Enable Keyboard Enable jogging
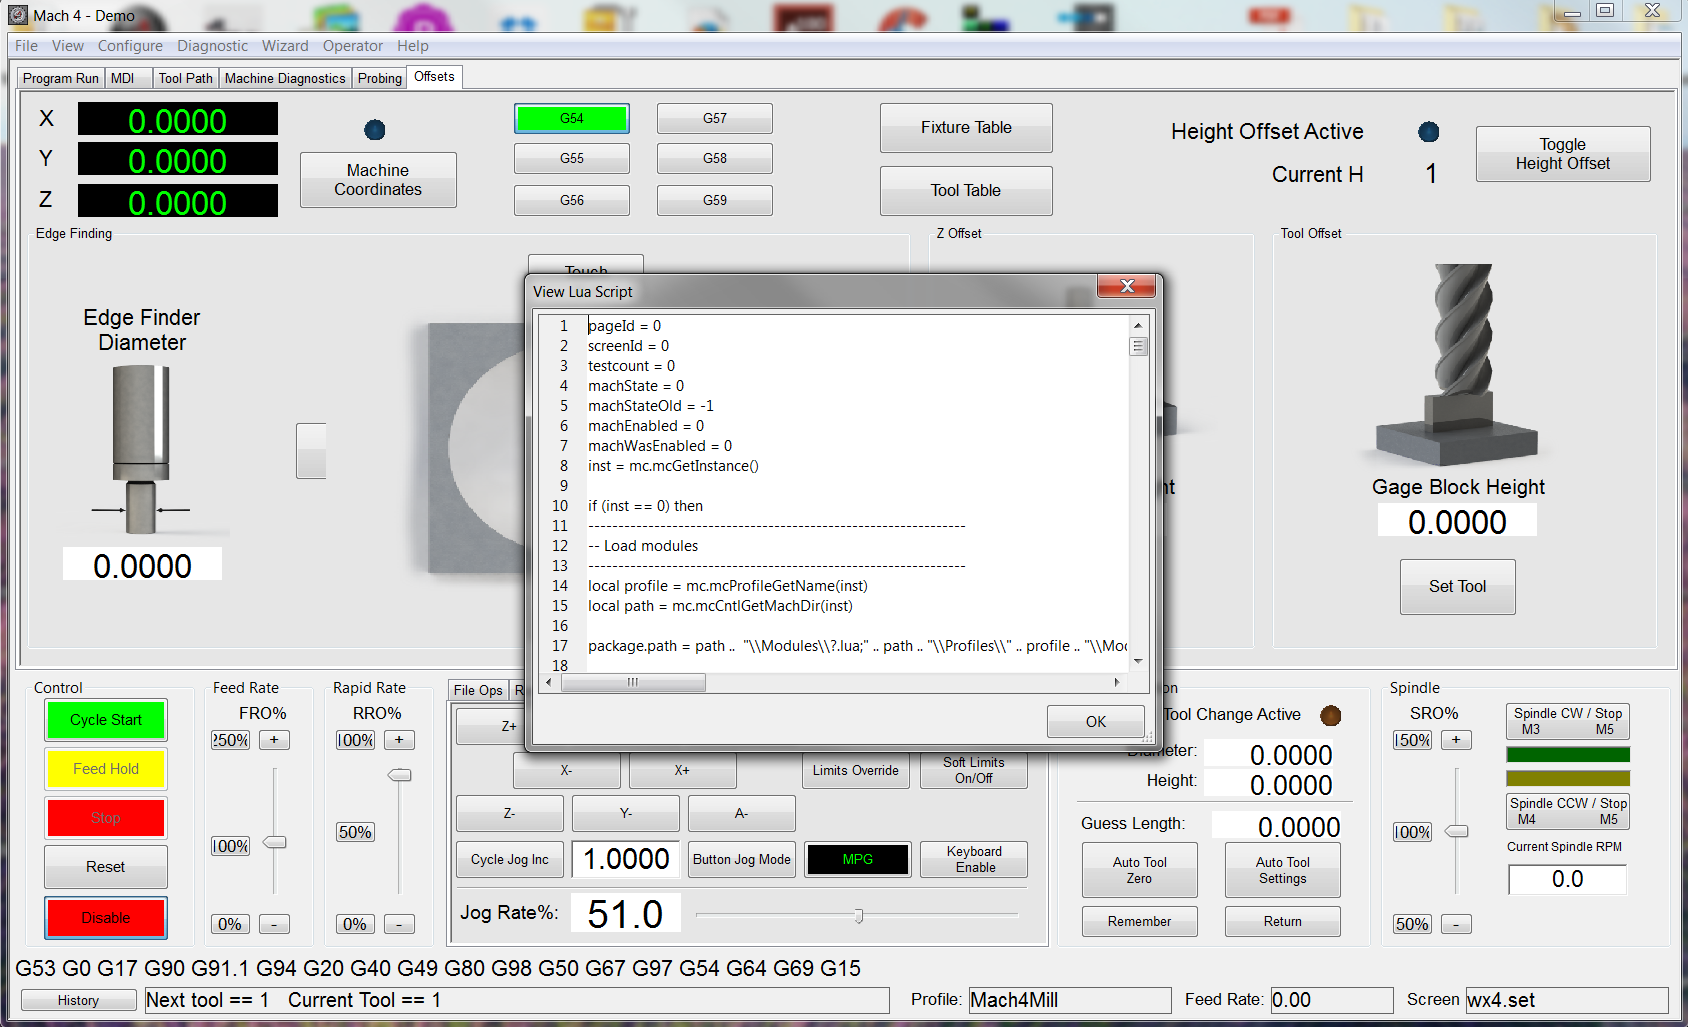Image resolution: width=1688 pixels, height=1027 pixels. coord(972,858)
